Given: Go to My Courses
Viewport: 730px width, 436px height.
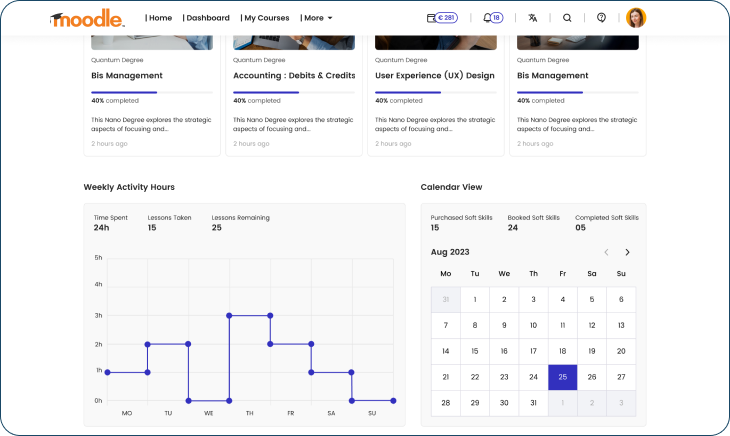Looking at the screenshot, I should pyautogui.click(x=266, y=18).
